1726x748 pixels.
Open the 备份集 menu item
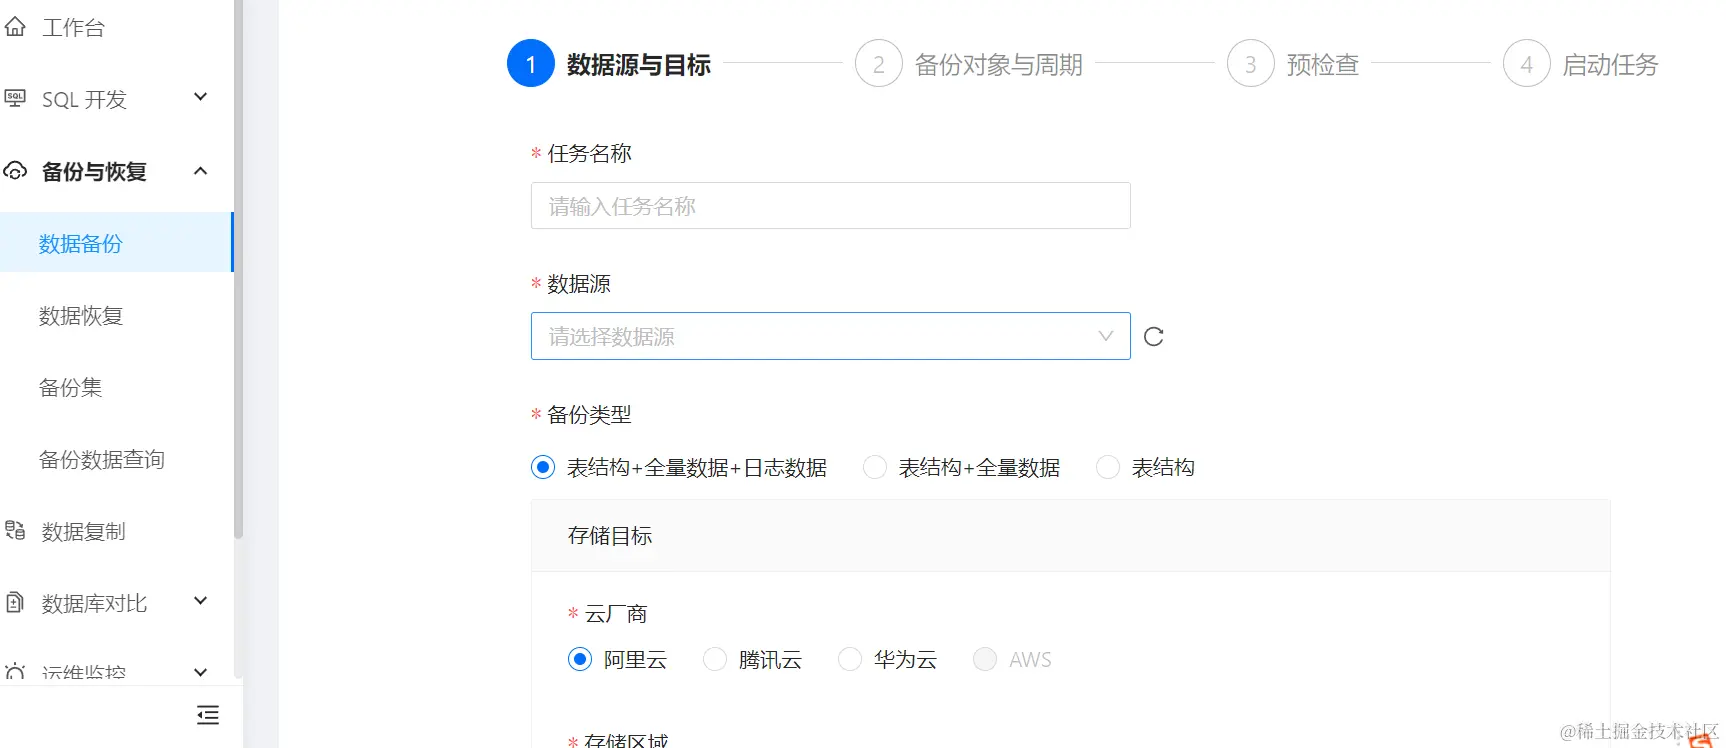71,388
